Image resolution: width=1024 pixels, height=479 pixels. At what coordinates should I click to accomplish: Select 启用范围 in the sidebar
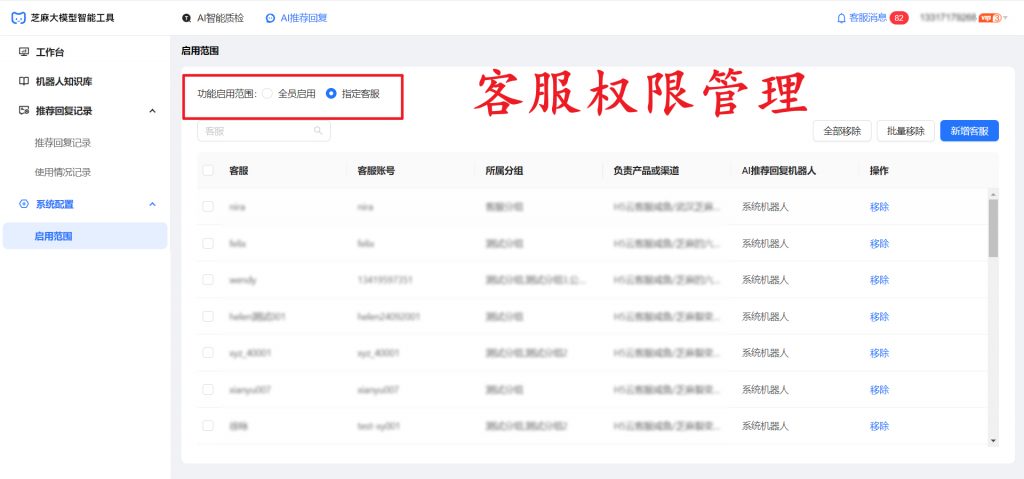click(85, 236)
